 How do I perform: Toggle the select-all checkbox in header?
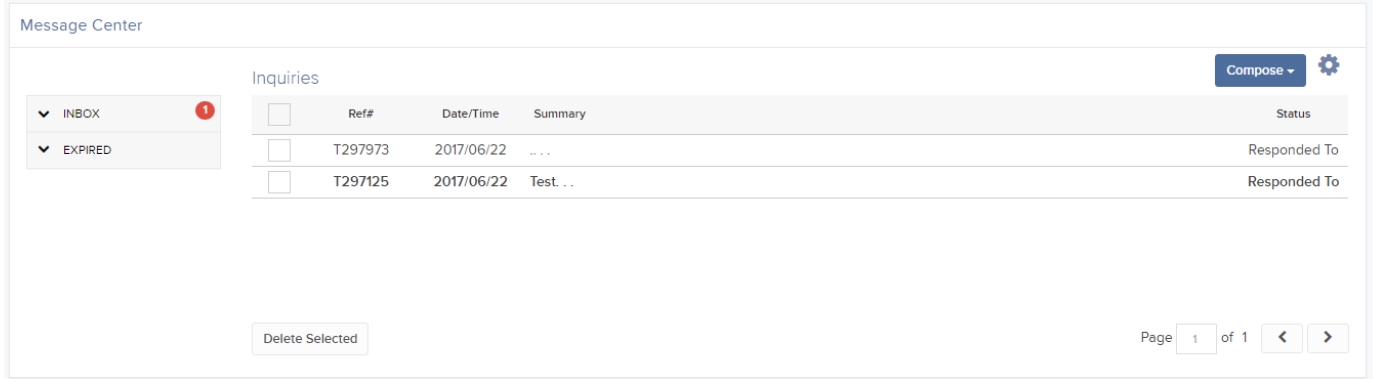click(x=279, y=114)
